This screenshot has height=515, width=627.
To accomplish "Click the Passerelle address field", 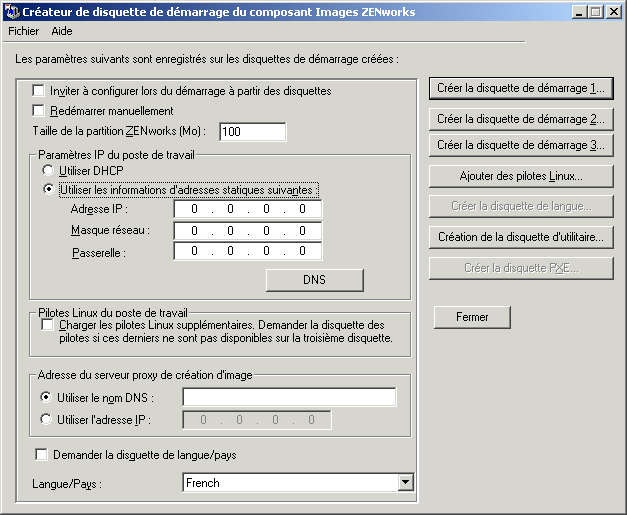I will click(248, 251).
